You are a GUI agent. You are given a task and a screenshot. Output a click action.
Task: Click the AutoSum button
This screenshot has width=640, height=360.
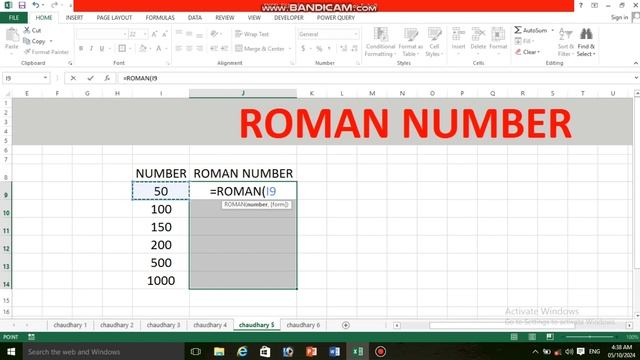[531, 30]
